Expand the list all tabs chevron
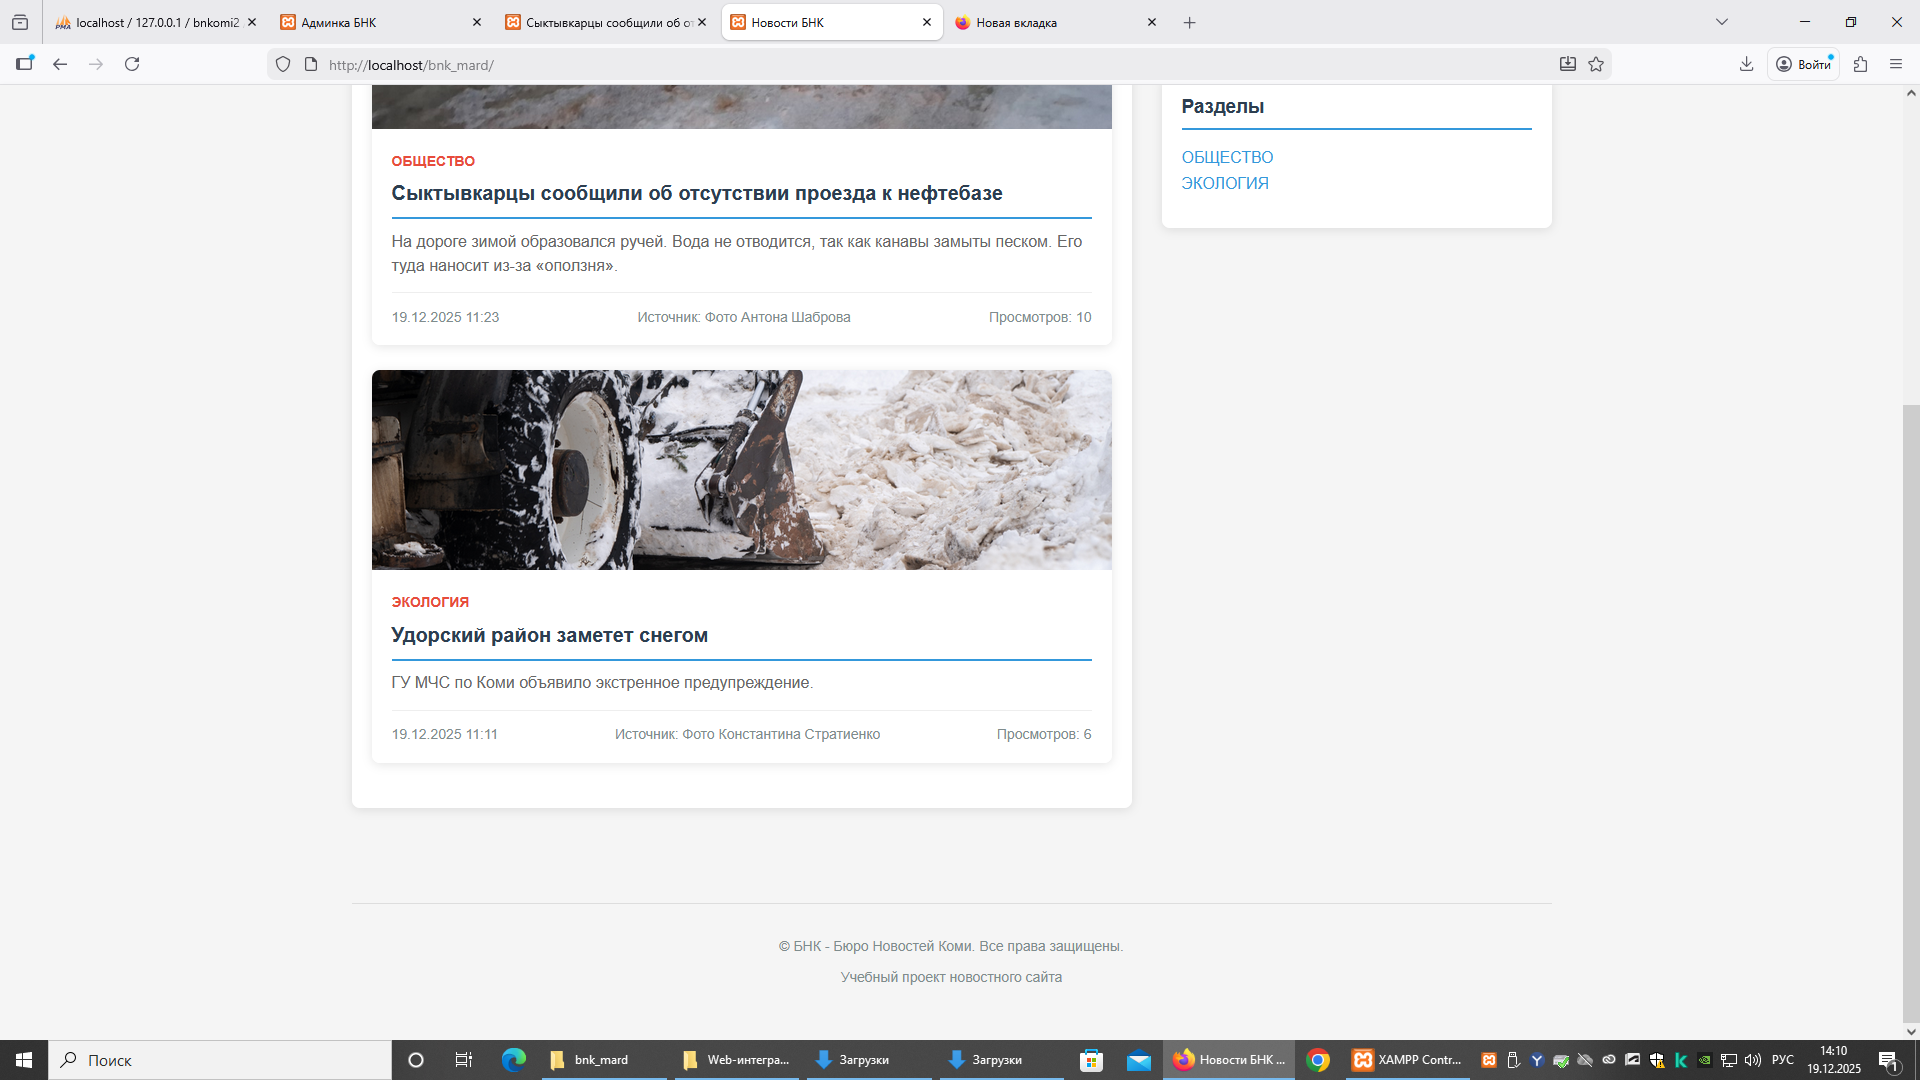1920x1080 pixels. tap(1722, 22)
